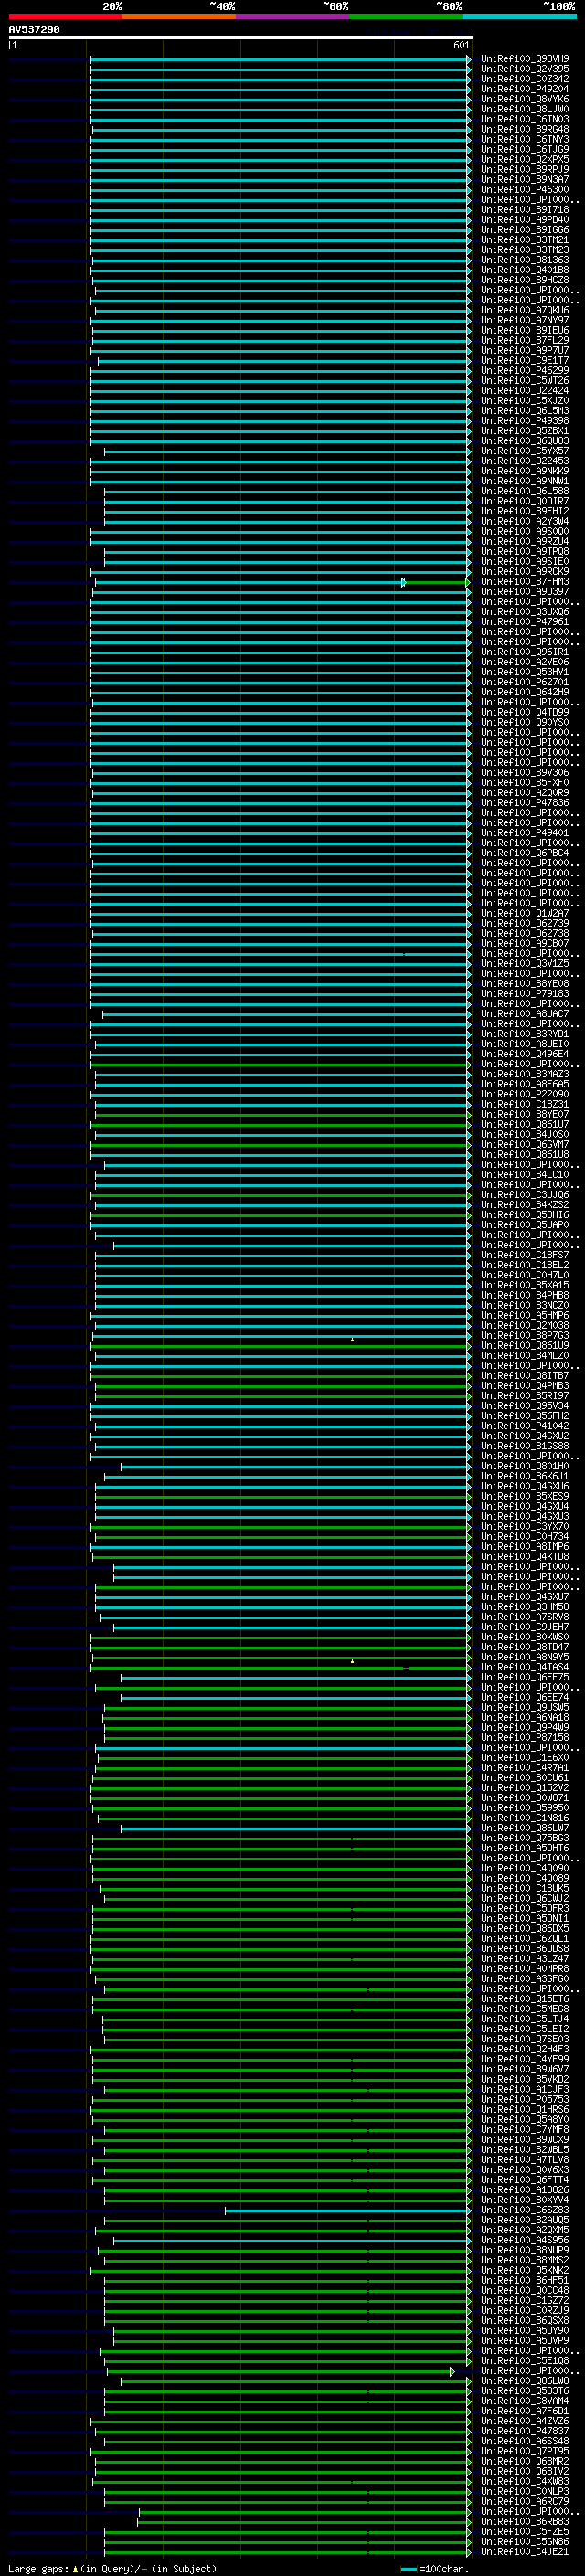Select hit label UniRef100_Q6EE75
Viewport: 585px width, 2576px height.
(525, 1677)
